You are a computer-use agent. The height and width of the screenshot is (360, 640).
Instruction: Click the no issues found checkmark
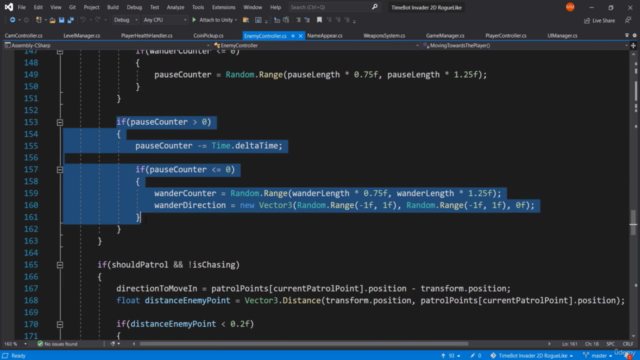tap(40, 344)
